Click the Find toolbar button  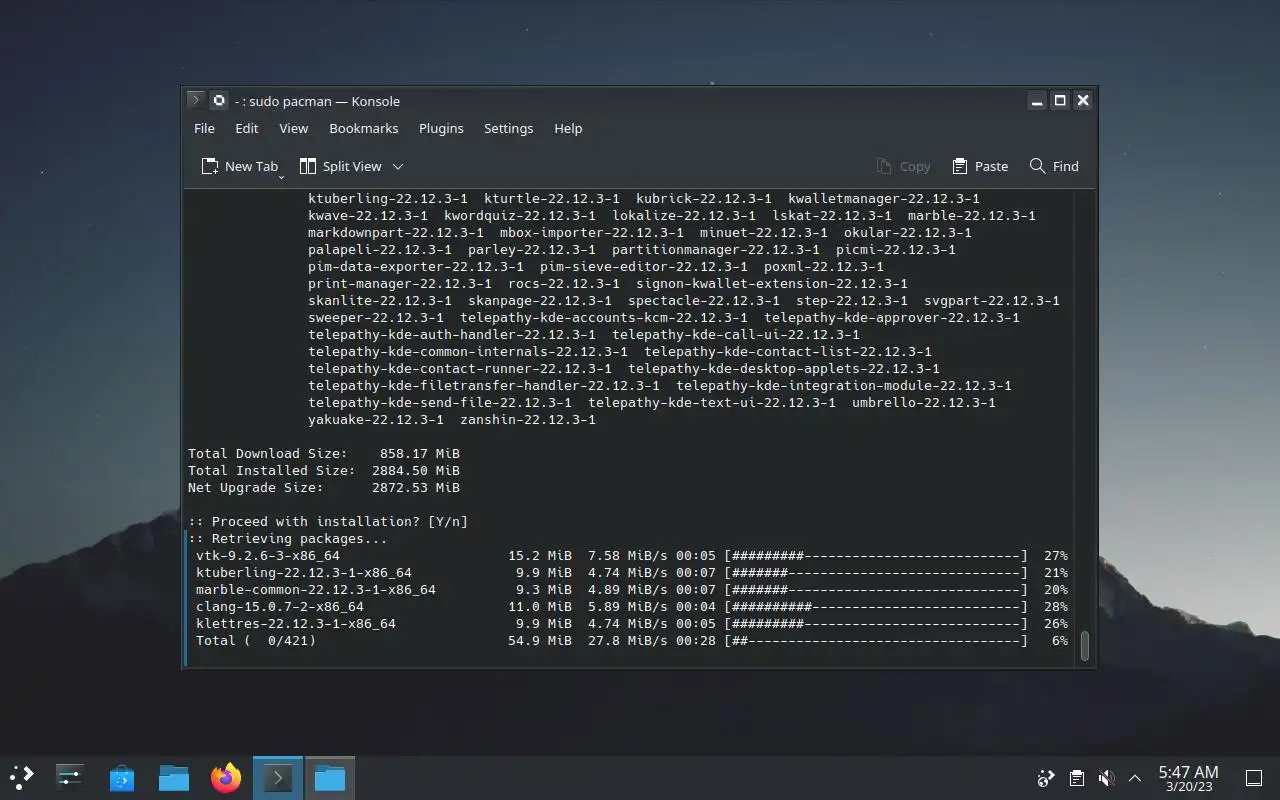coord(1054,166)
